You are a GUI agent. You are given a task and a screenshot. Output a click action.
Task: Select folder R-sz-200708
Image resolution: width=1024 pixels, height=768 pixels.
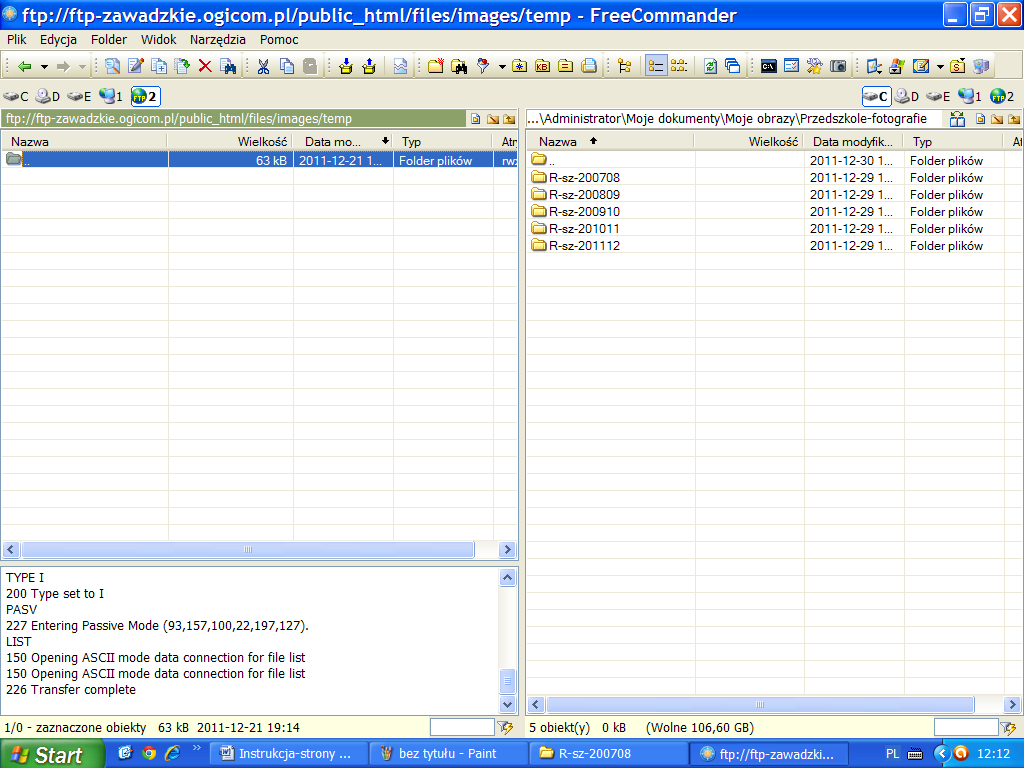(584, 178)
